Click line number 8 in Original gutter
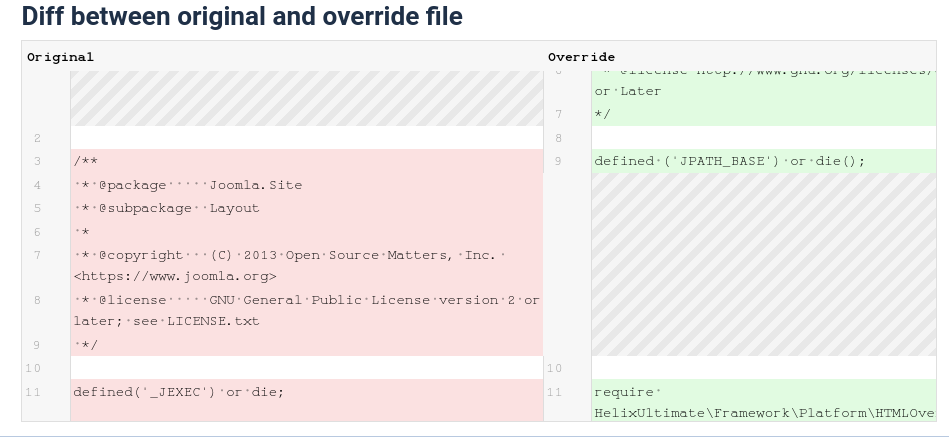This screenshot has height=439, width=949. 37,300
